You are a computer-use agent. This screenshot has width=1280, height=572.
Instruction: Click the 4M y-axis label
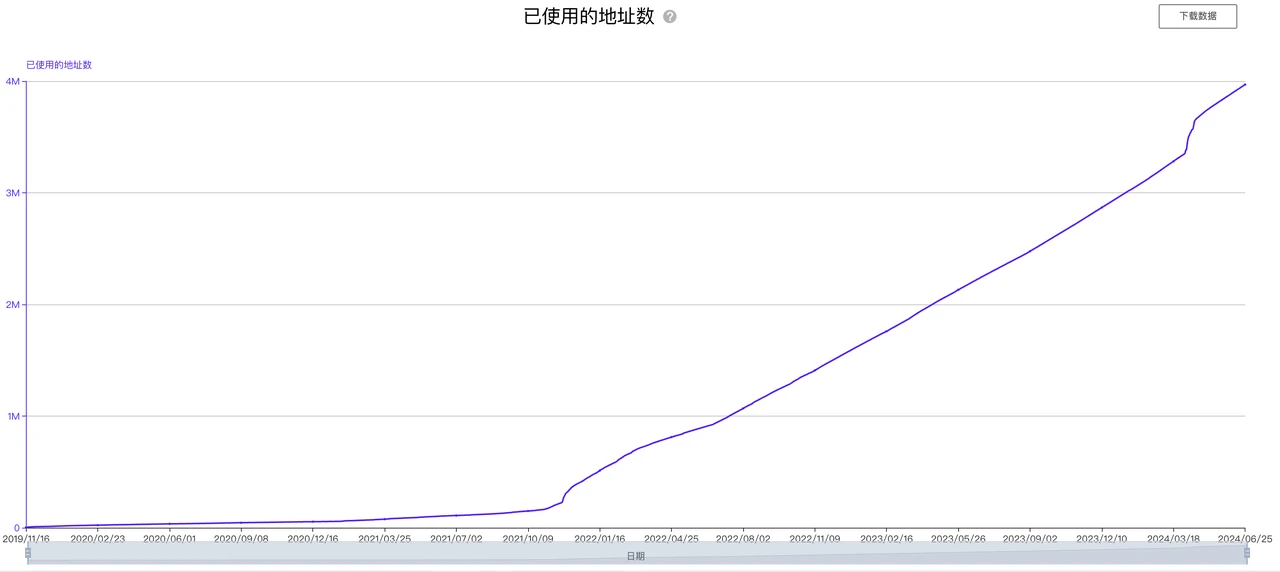tap(12, 81)
